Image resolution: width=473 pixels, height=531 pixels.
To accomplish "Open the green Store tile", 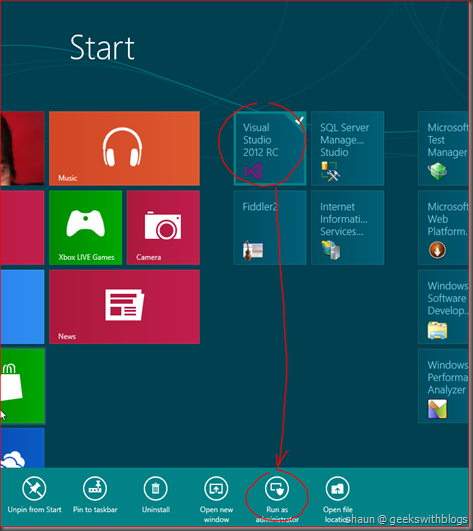I will pos(22,386).
